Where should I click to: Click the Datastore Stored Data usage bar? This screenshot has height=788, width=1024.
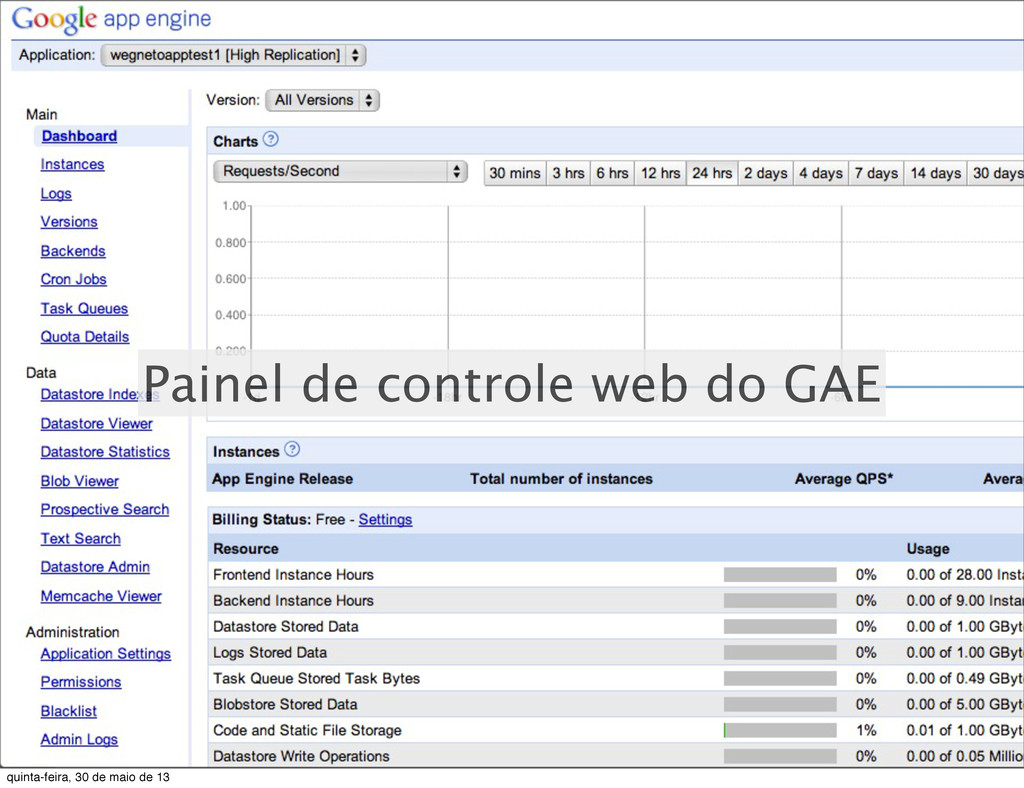tap(780, 626)
